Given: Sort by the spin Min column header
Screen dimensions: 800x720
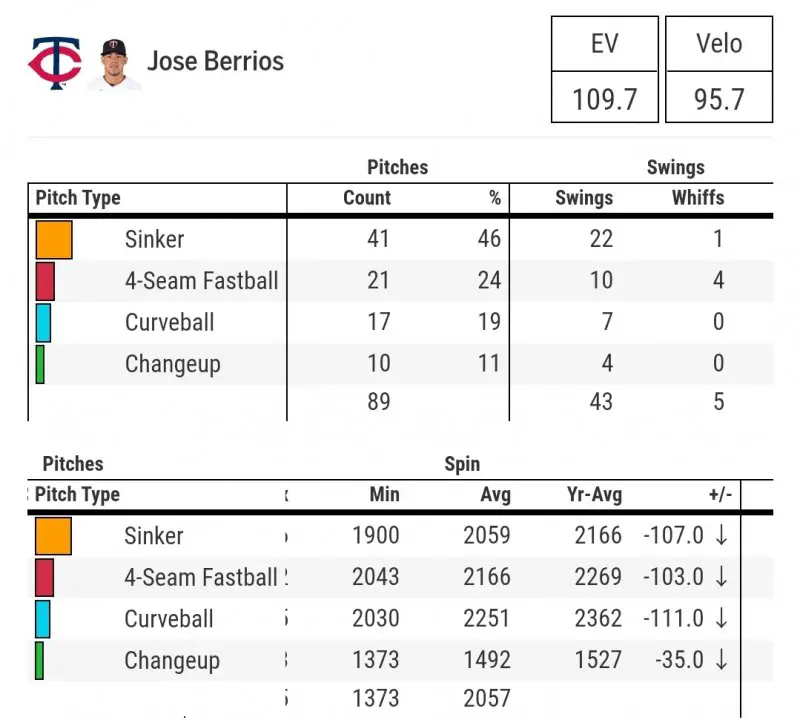Looking at the screenshot, I should pyautogui.click(x=384, y=494).
